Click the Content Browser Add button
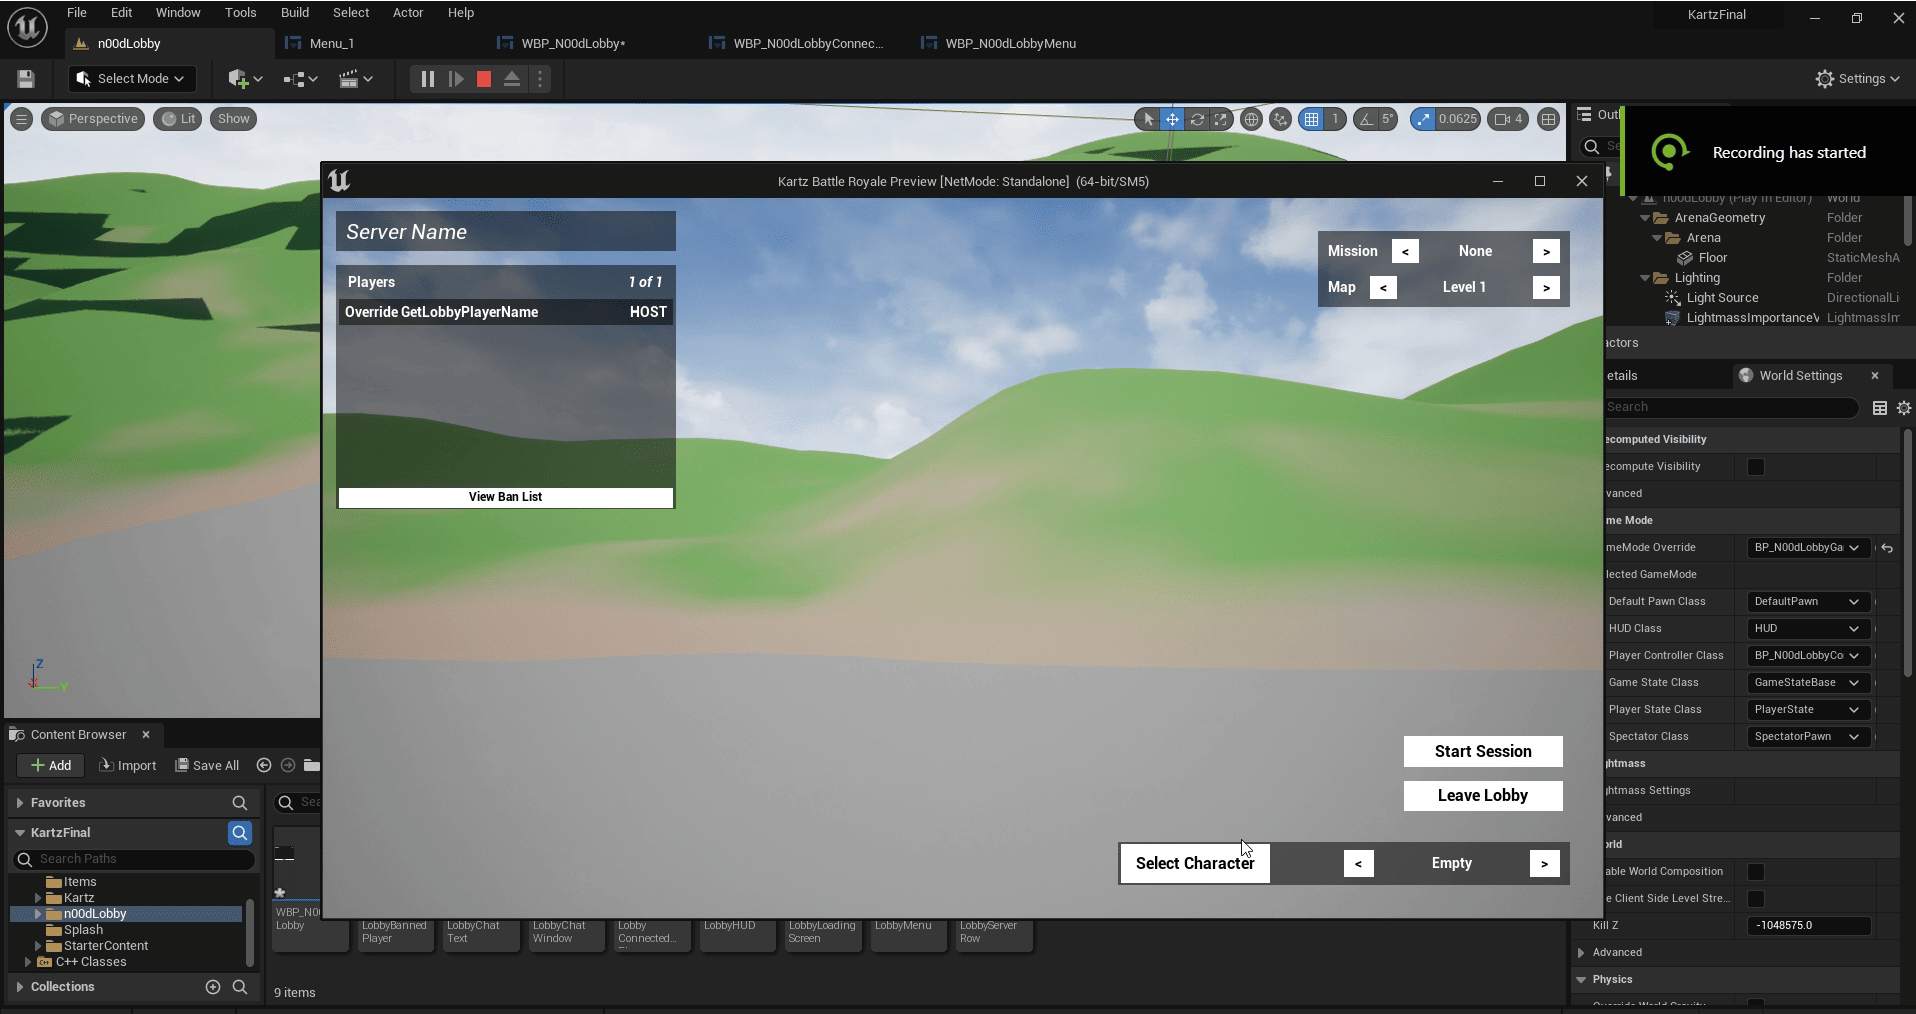This screenshot has height=1014, width=1916. click(x=51, y=766)
